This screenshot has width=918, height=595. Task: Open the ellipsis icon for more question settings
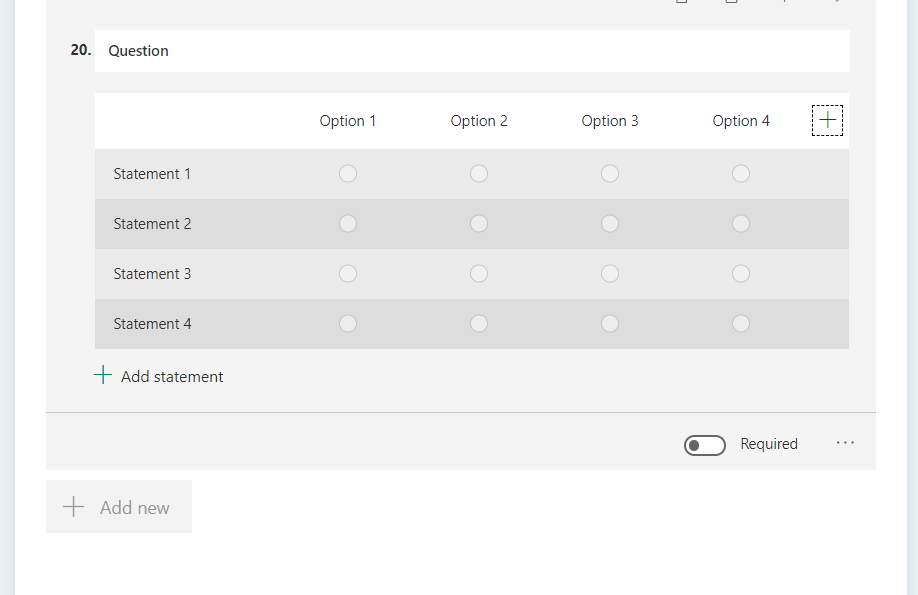pyautogui.click(x=845, y=443)
